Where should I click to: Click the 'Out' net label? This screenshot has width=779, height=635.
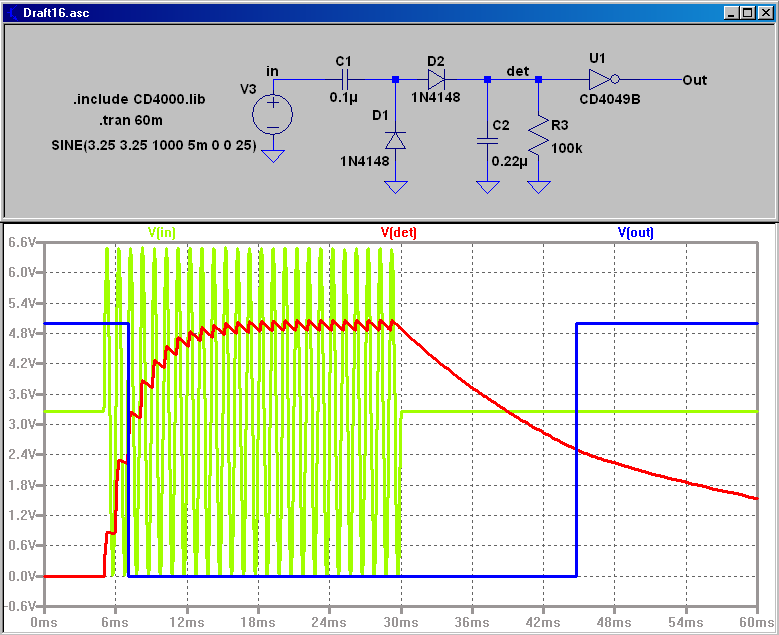[695, 80]
